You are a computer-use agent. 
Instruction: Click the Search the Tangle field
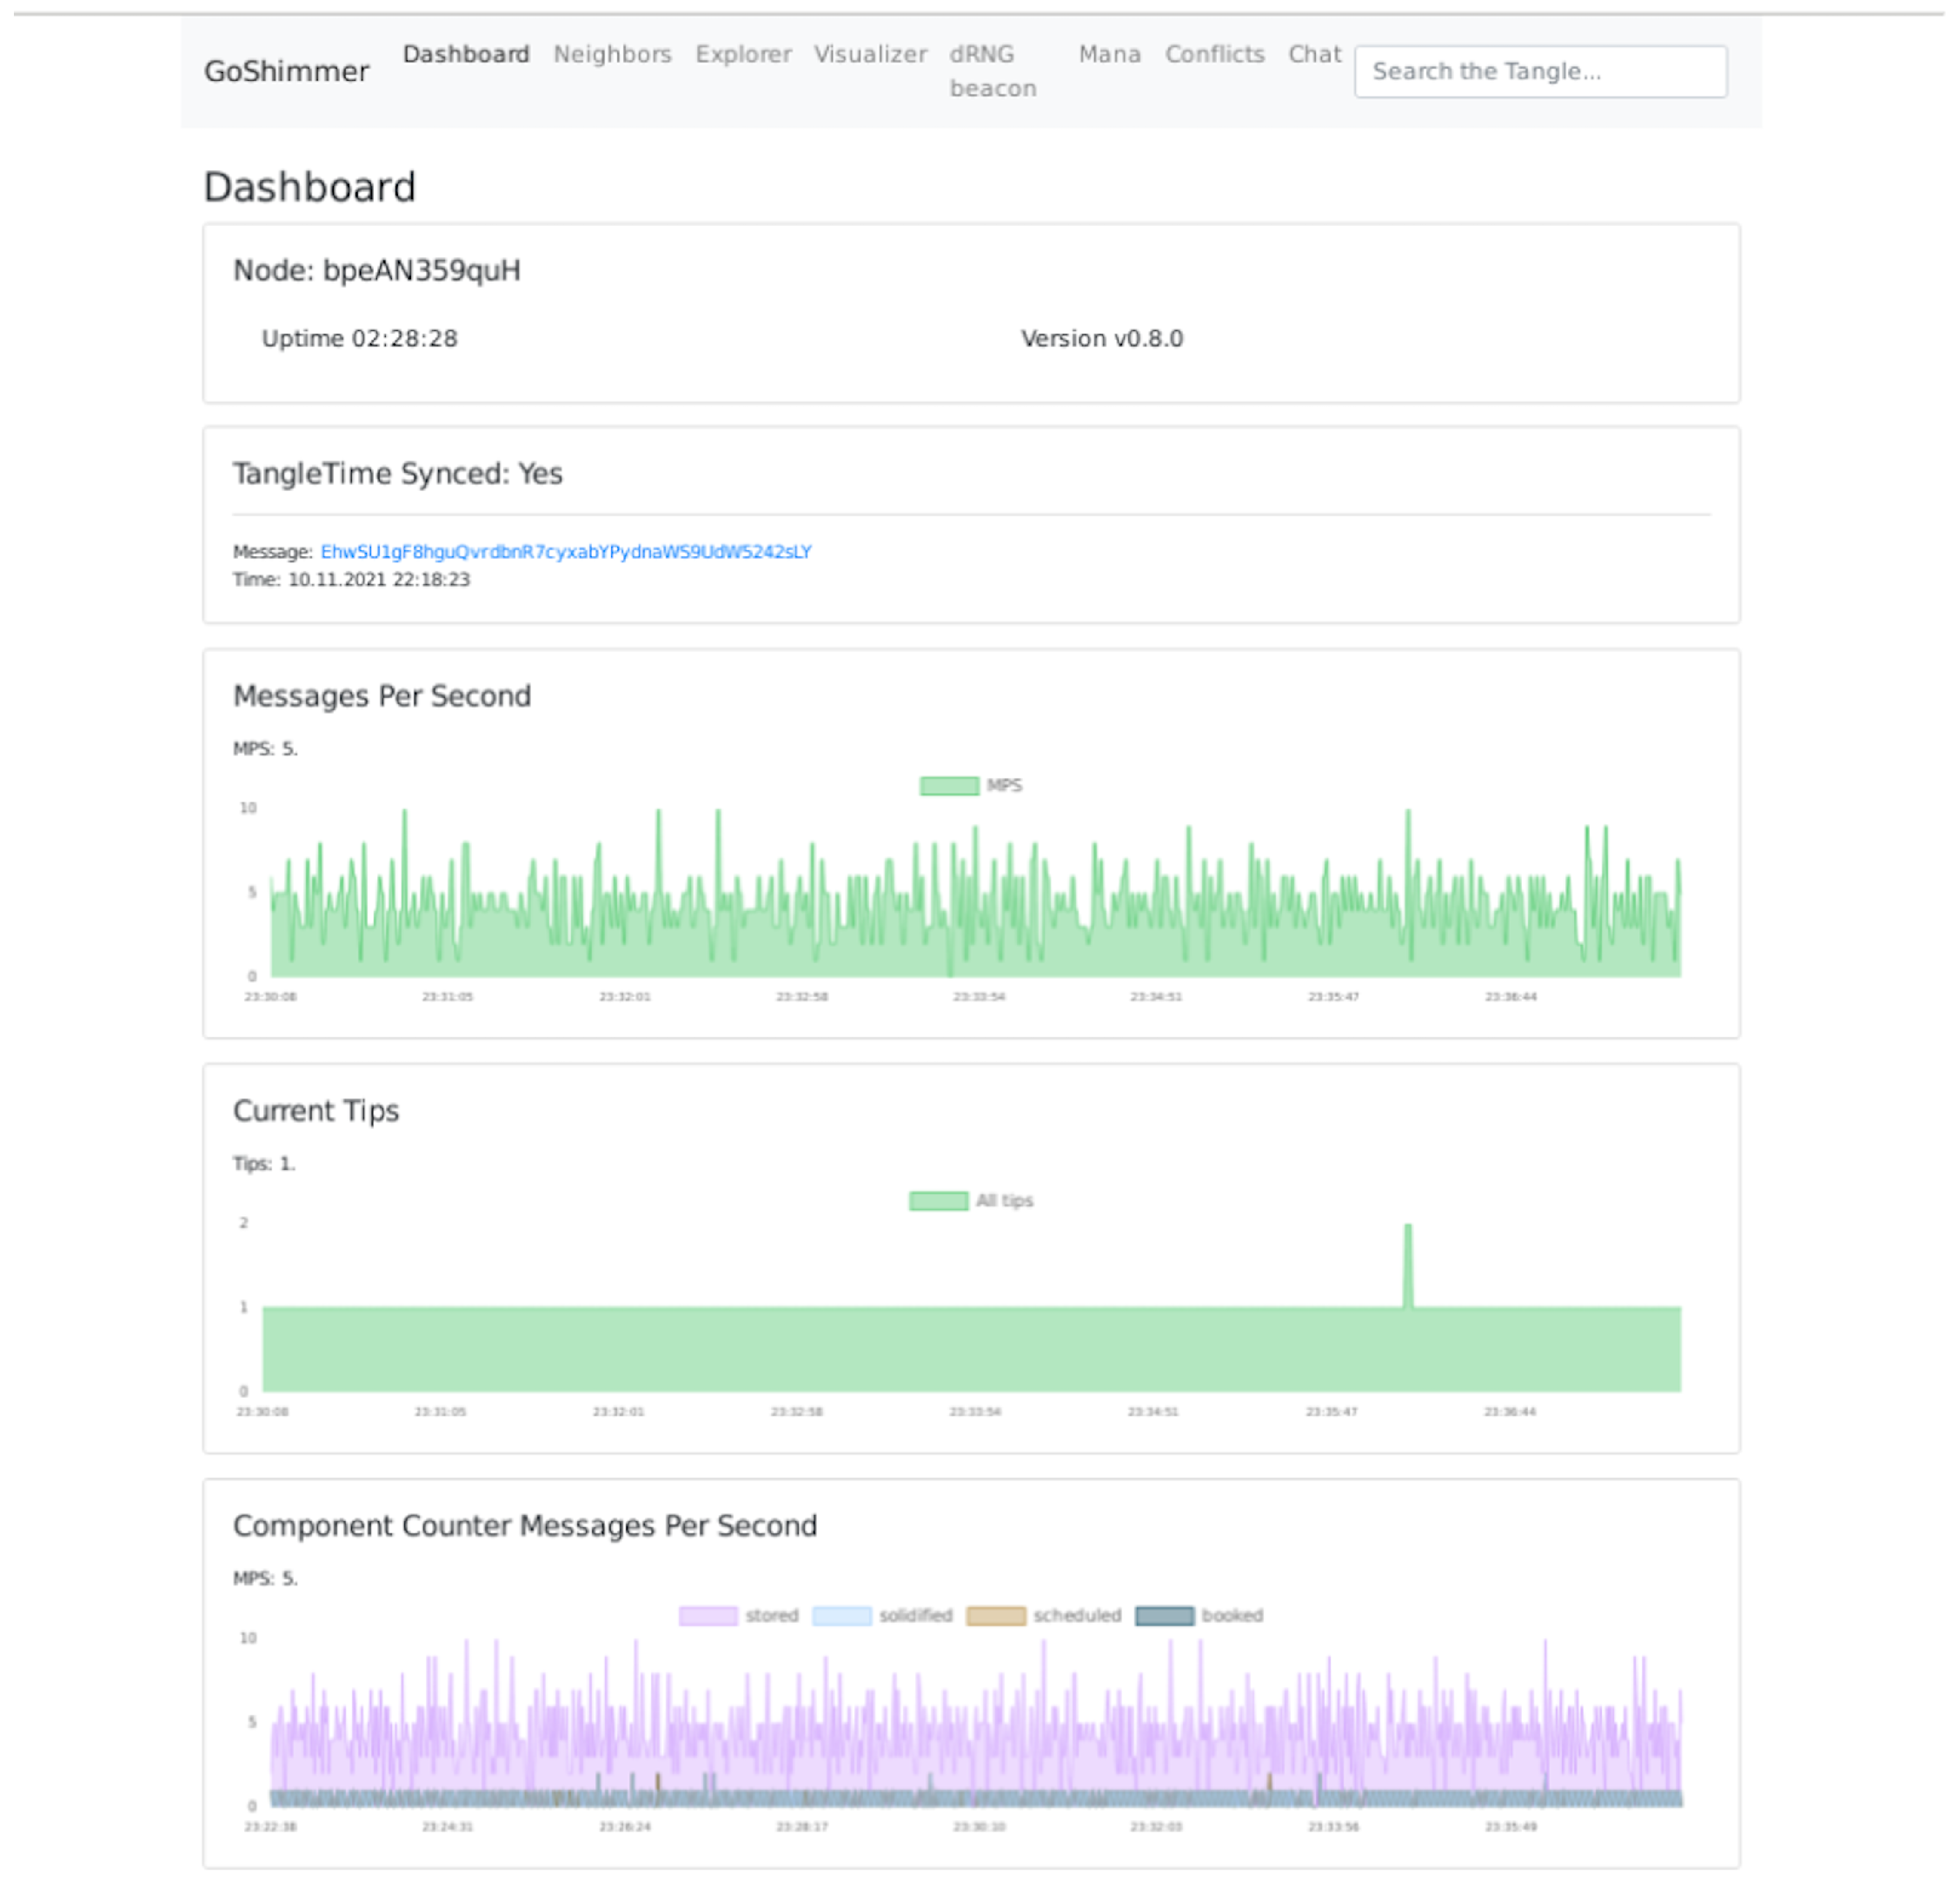1539,71
